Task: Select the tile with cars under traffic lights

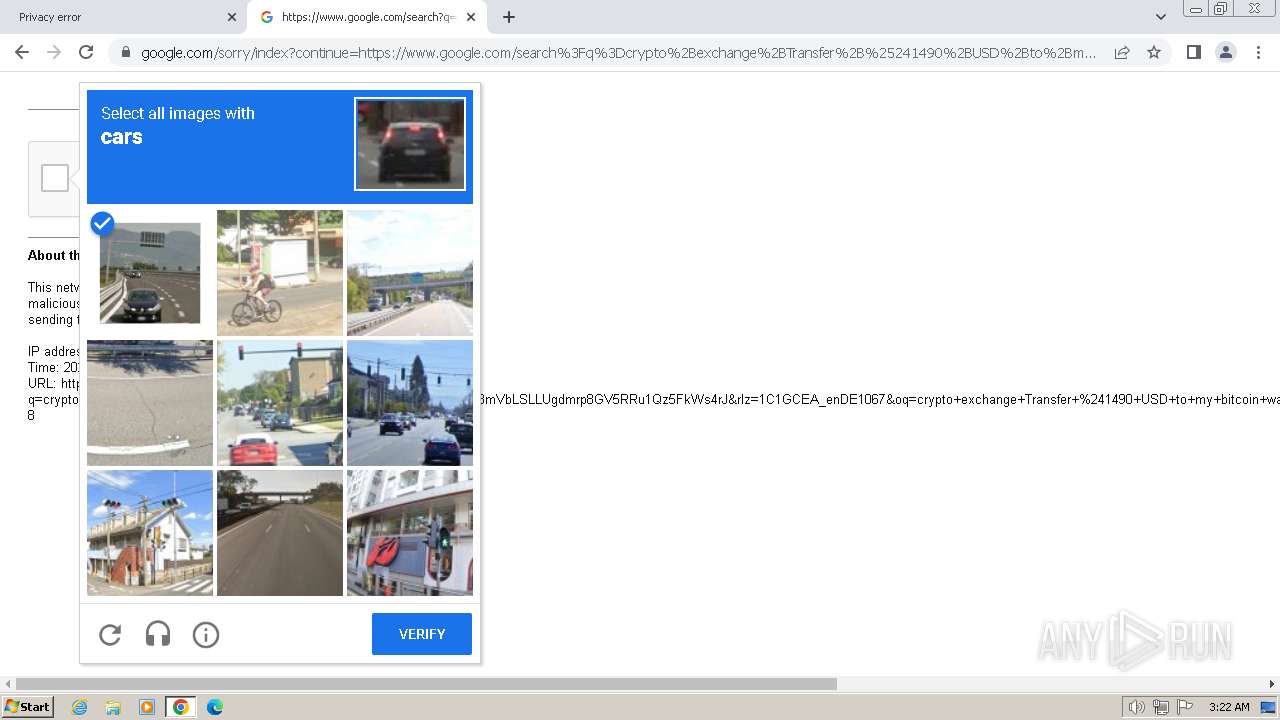Action: 410,403
